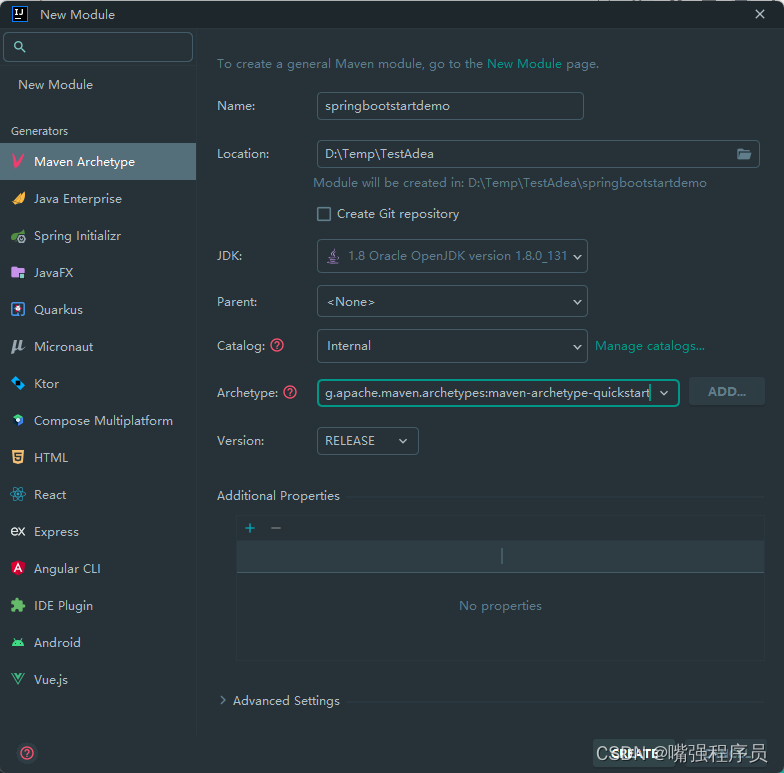Select the HTML generator icon
This screenshot has width=784, height=773.
(18, 457)
